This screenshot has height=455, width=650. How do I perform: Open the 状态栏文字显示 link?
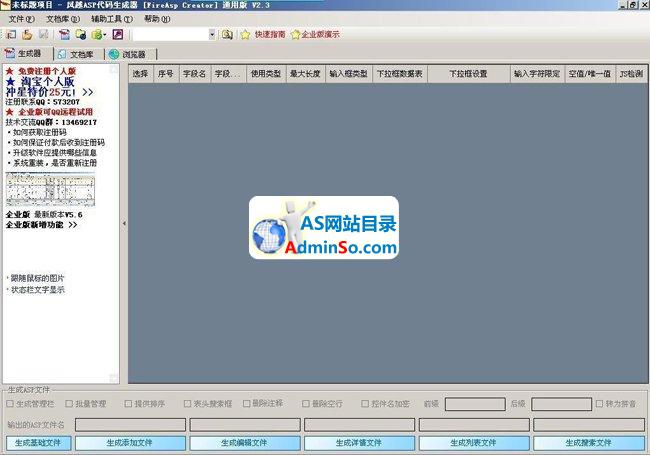pyautogui.click(x=37, y=290)
